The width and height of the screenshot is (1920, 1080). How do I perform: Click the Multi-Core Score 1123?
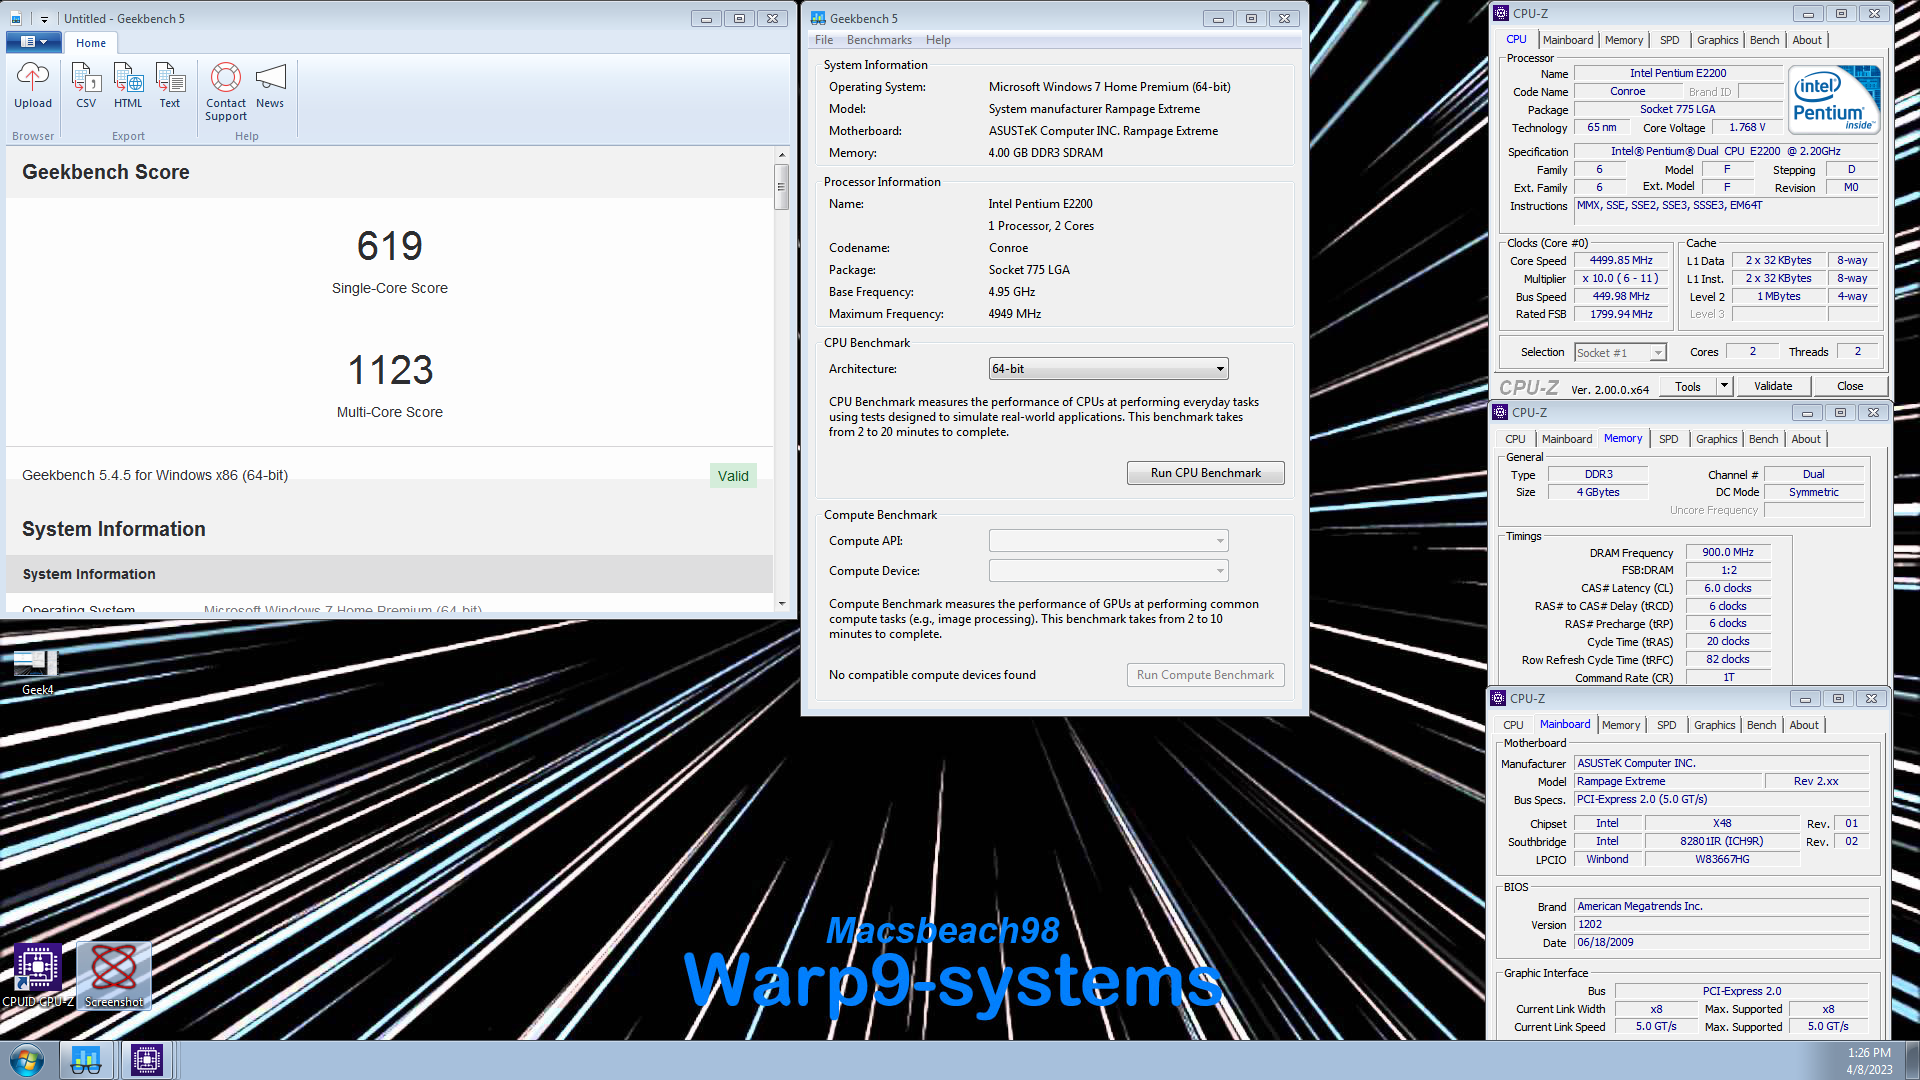(390, 370)
